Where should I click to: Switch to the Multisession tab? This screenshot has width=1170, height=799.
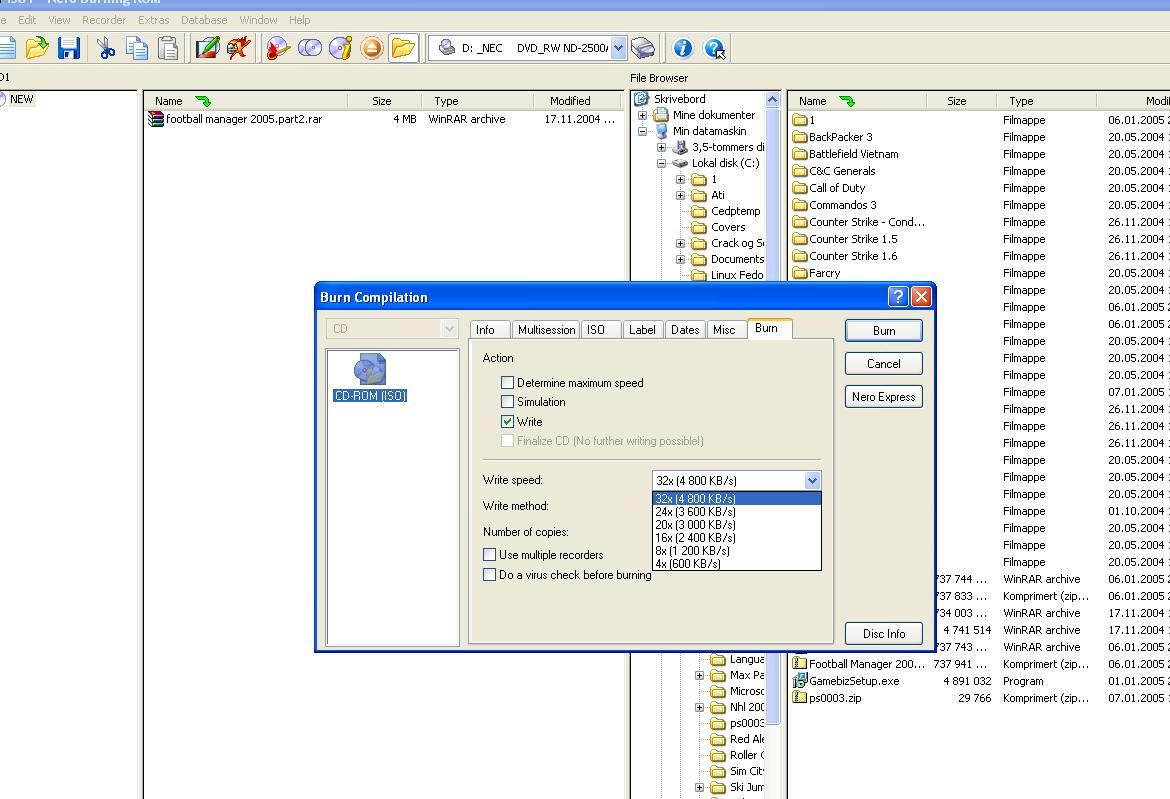(x=546, y=330)
